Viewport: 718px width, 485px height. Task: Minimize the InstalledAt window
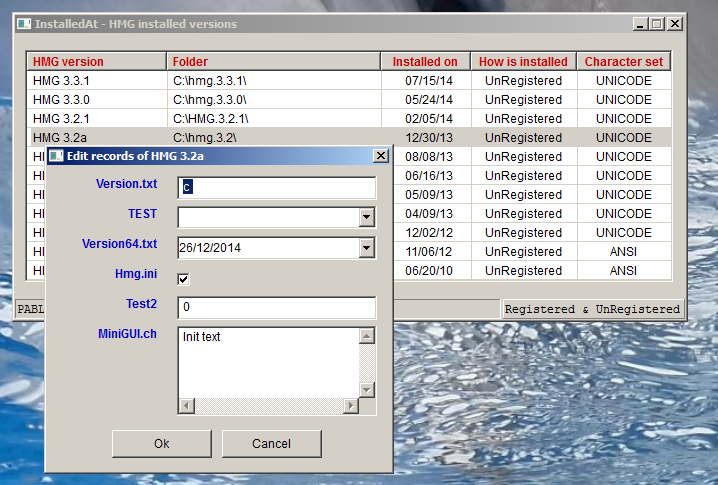click(640, 24)
